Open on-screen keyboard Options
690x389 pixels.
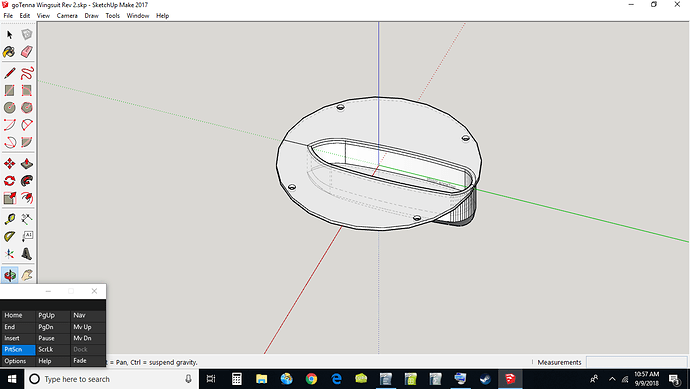pyautogui.click(x=18, y=361)
